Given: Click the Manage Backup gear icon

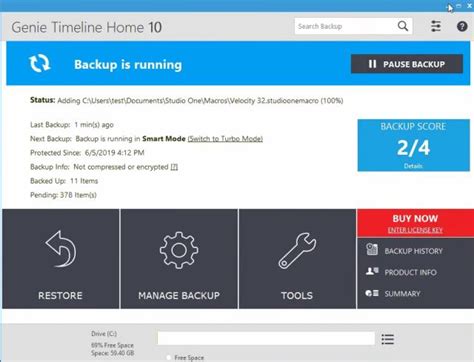Looking at the screenshot, I should (x=179, y=250).
